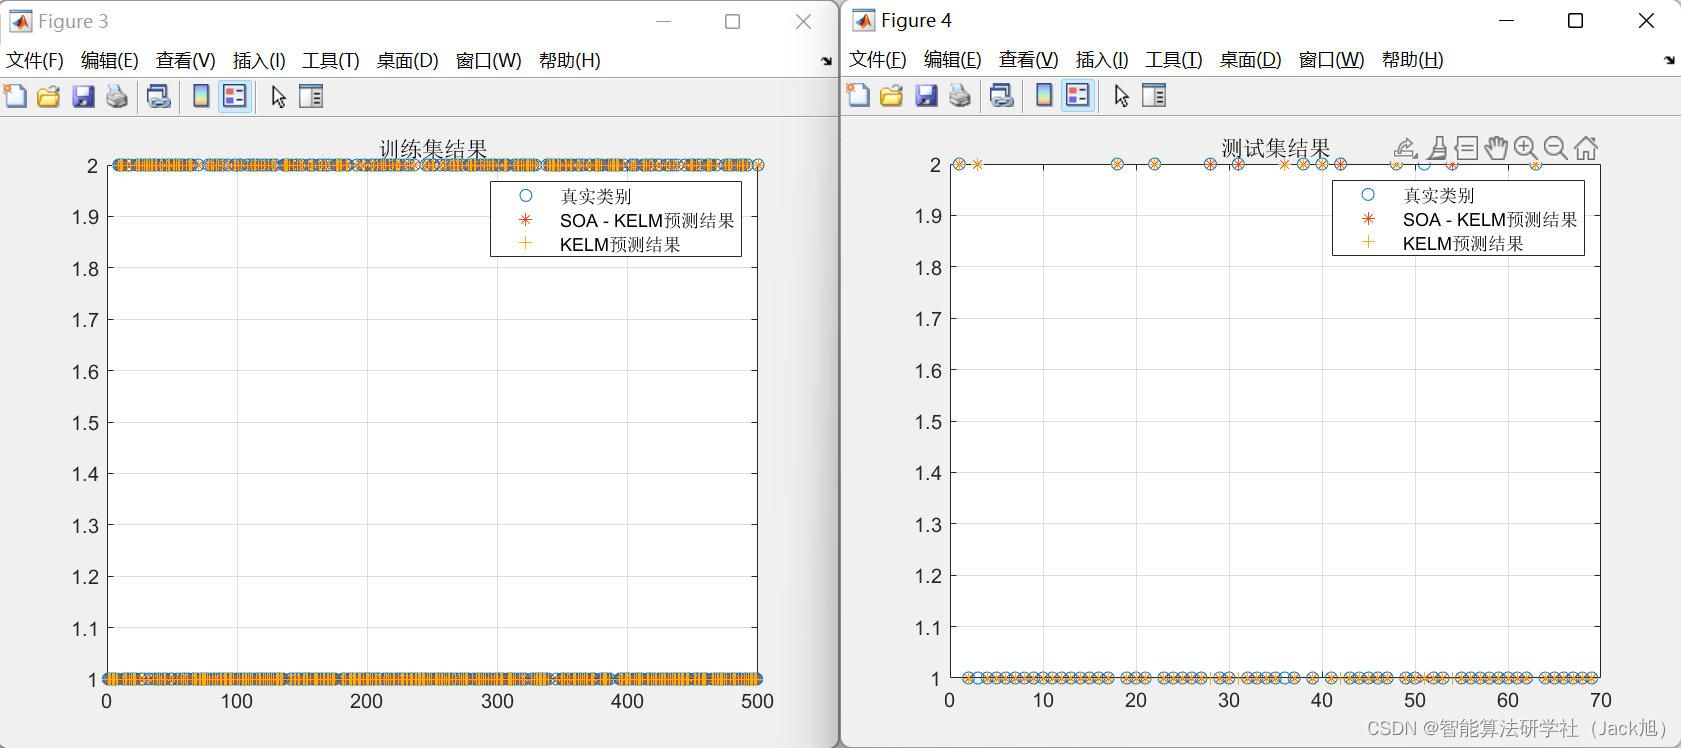Open 文件(F) menu in Figure 4
The height and width of the screenshot is (748, 1681).
point(878,59)
